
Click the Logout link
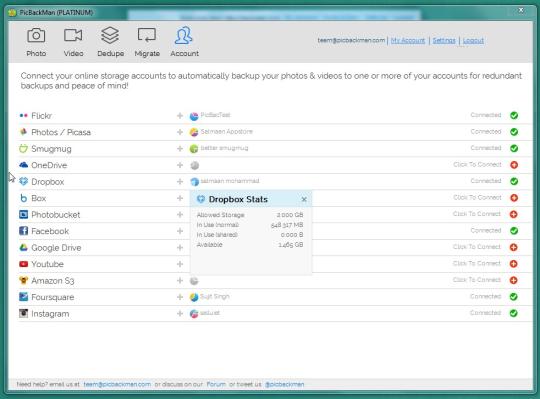[x=473, y=41]
